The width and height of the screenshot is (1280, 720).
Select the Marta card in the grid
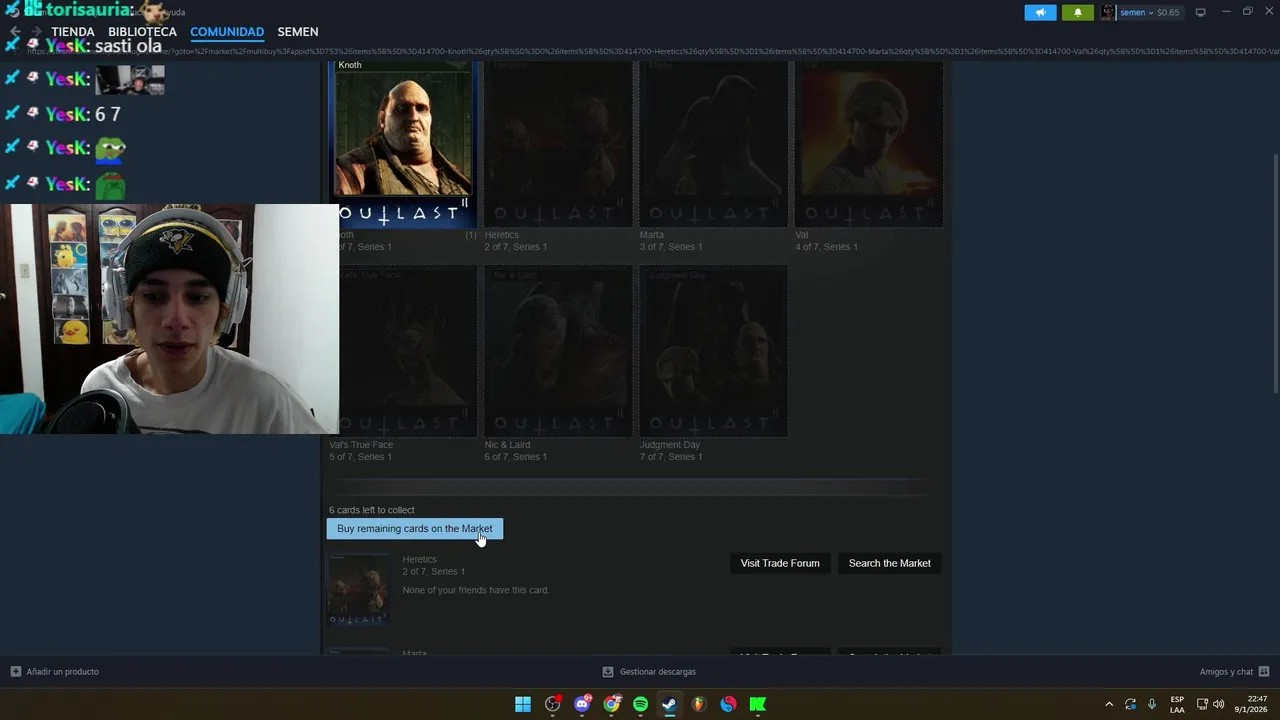(x=713, y=143)
